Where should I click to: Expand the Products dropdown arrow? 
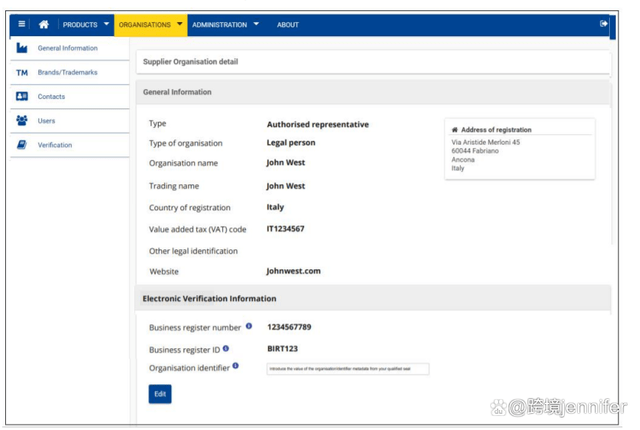[106, 24]
